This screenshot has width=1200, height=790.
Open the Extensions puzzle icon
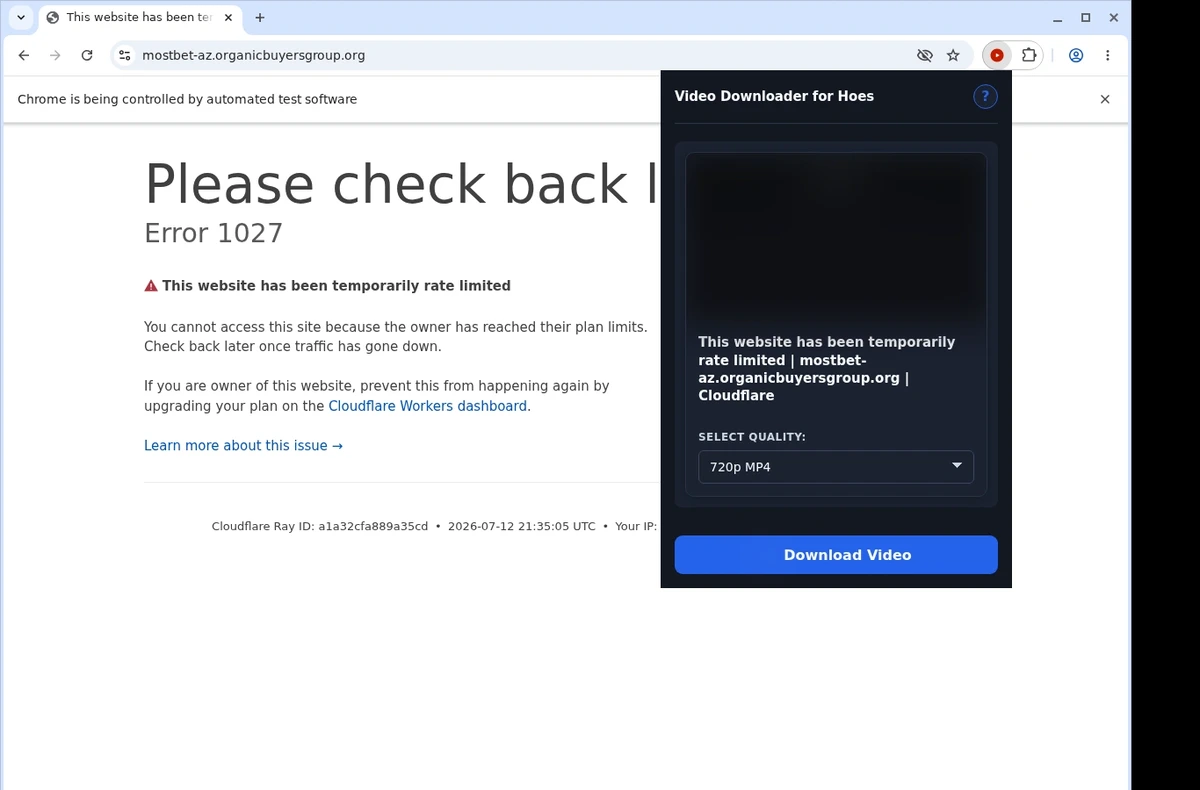click(x=1028, y=56)
